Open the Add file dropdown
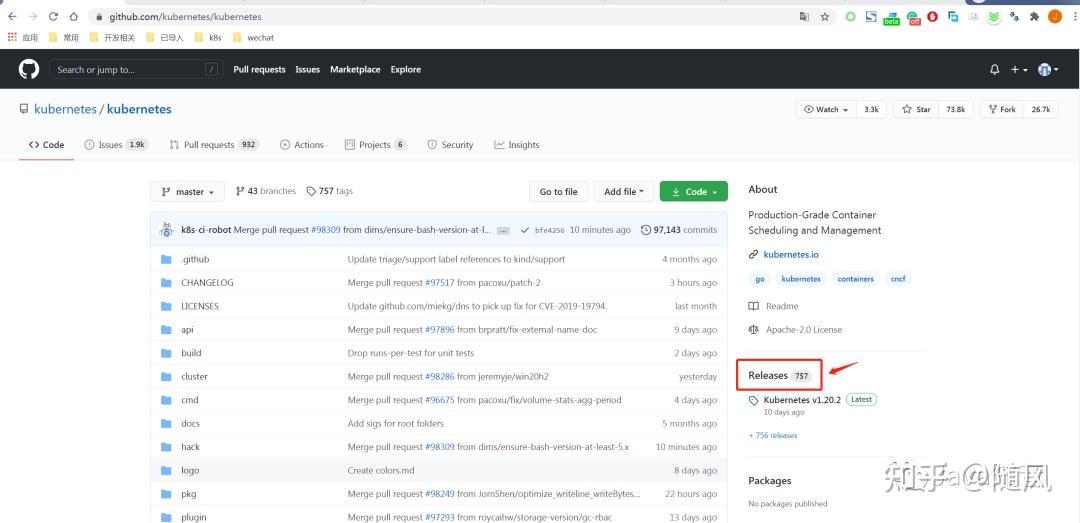The height and width of the screenshot is (523, 1080). click(x=623, y=192)
